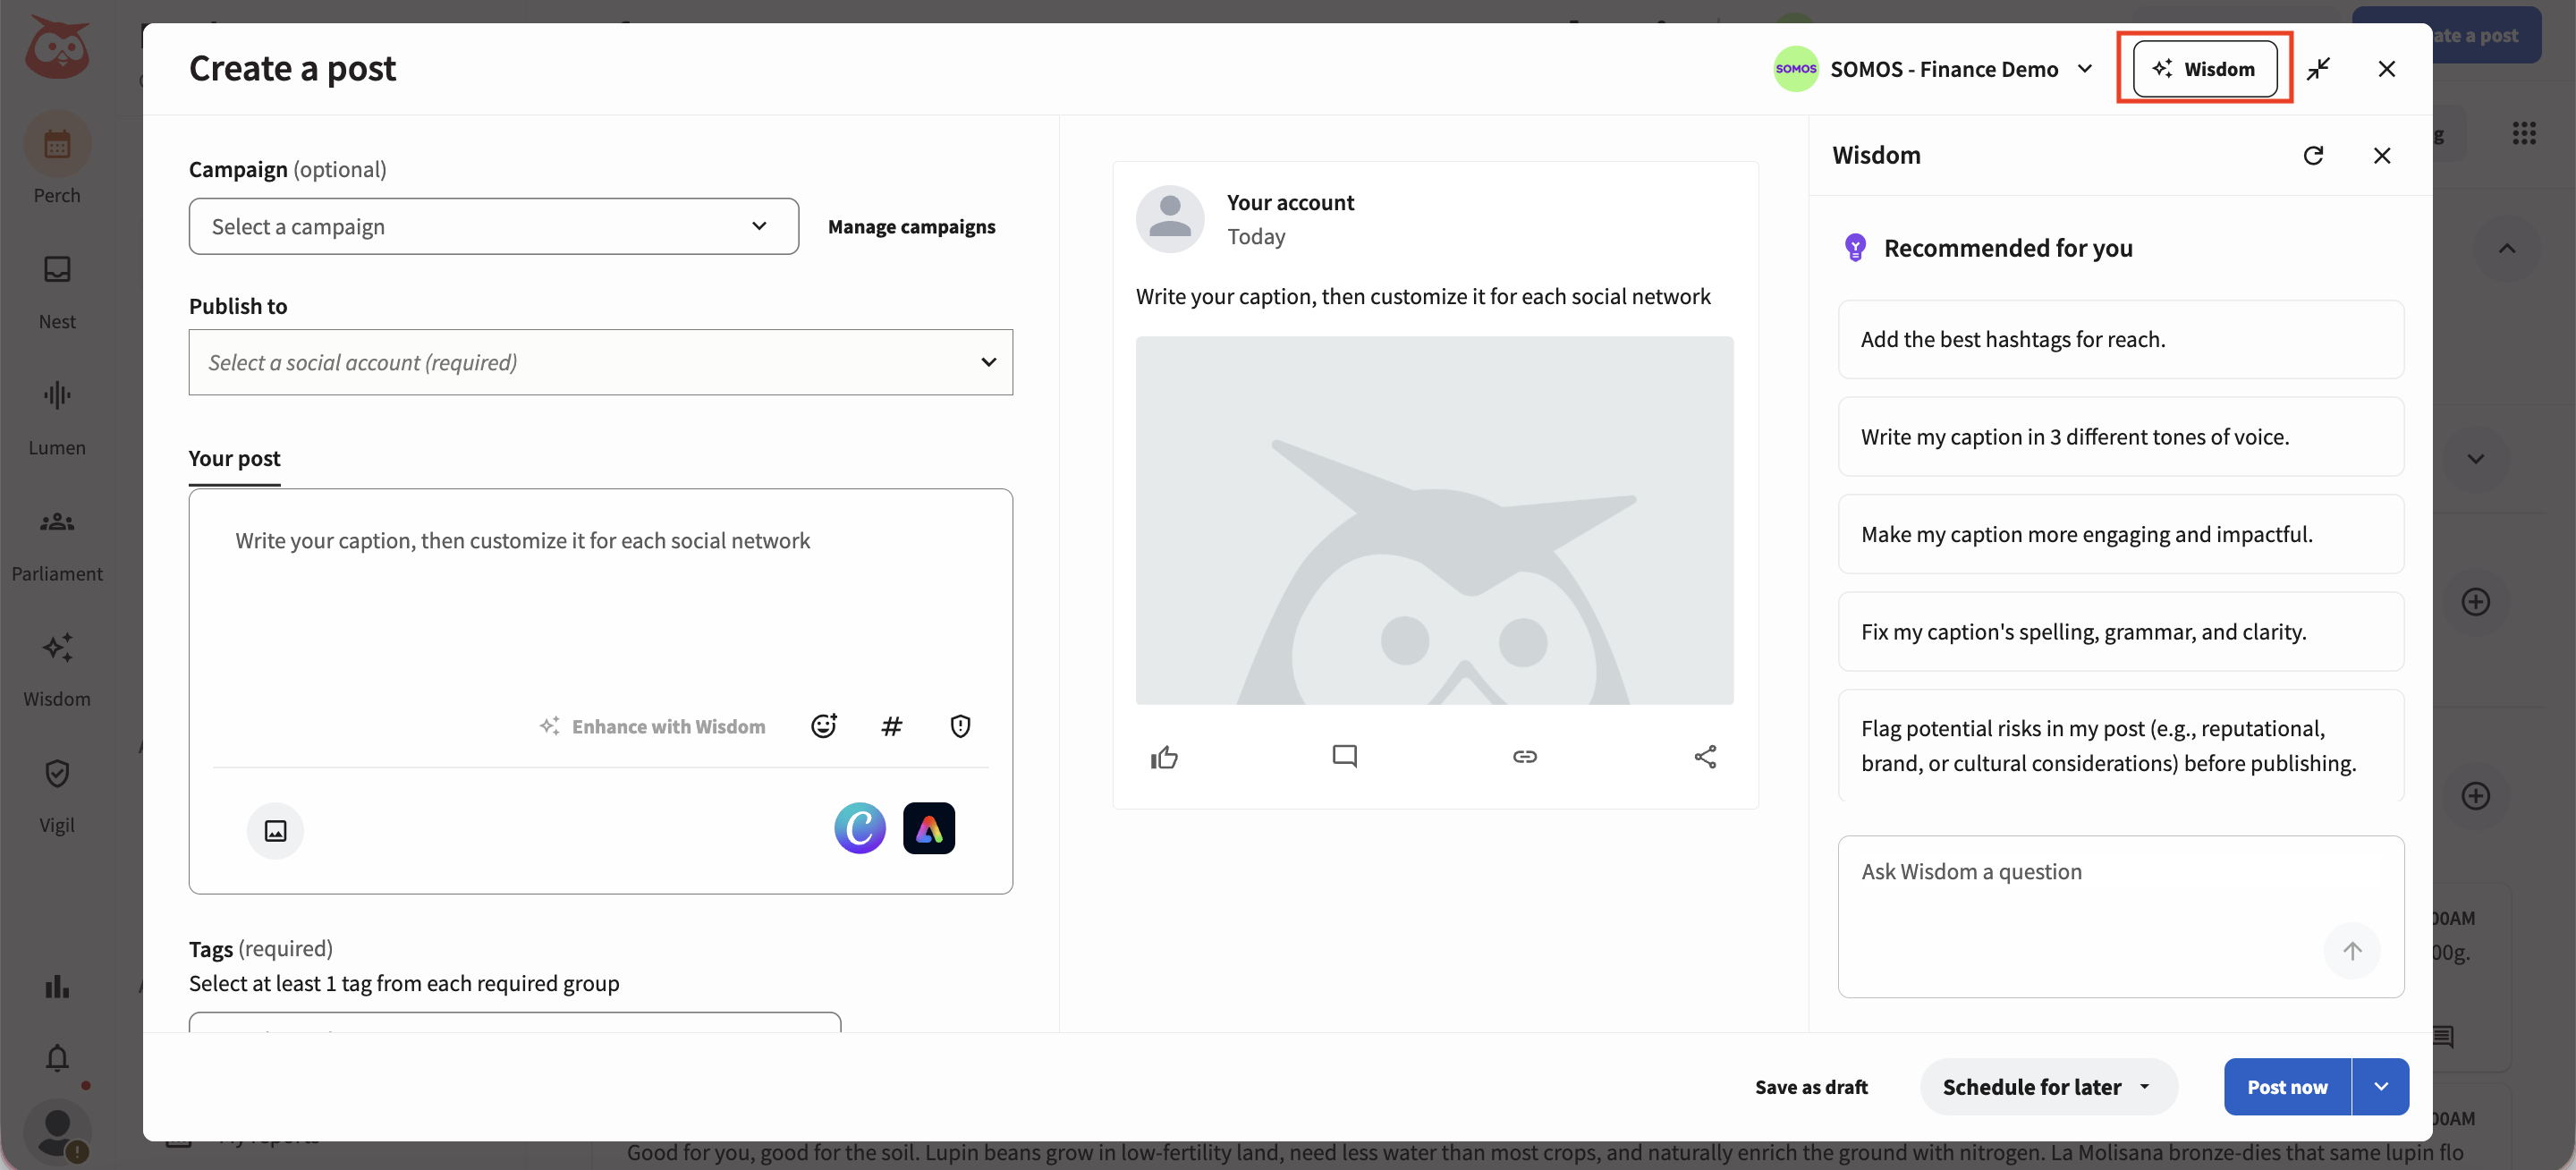Click the caption text area
Screen dimensions: 2576x1170
pos(601,600)
